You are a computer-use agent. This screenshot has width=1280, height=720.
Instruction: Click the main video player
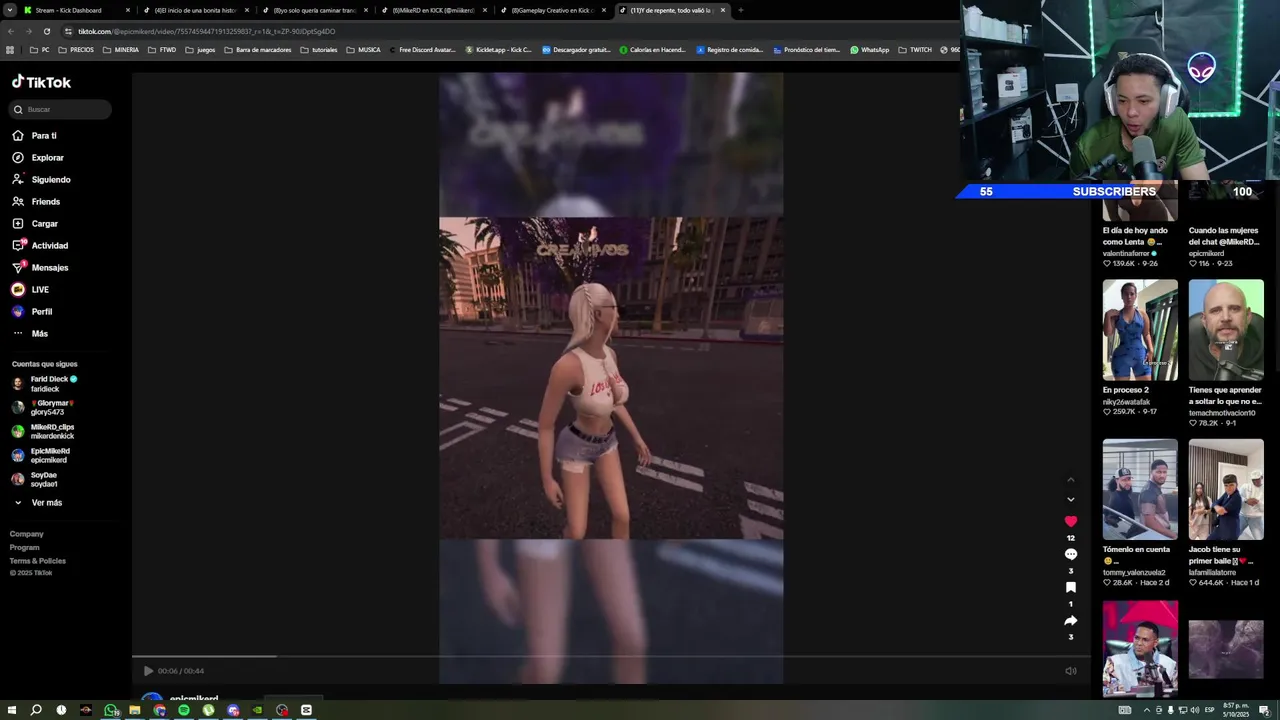click(x=611, y=378)
